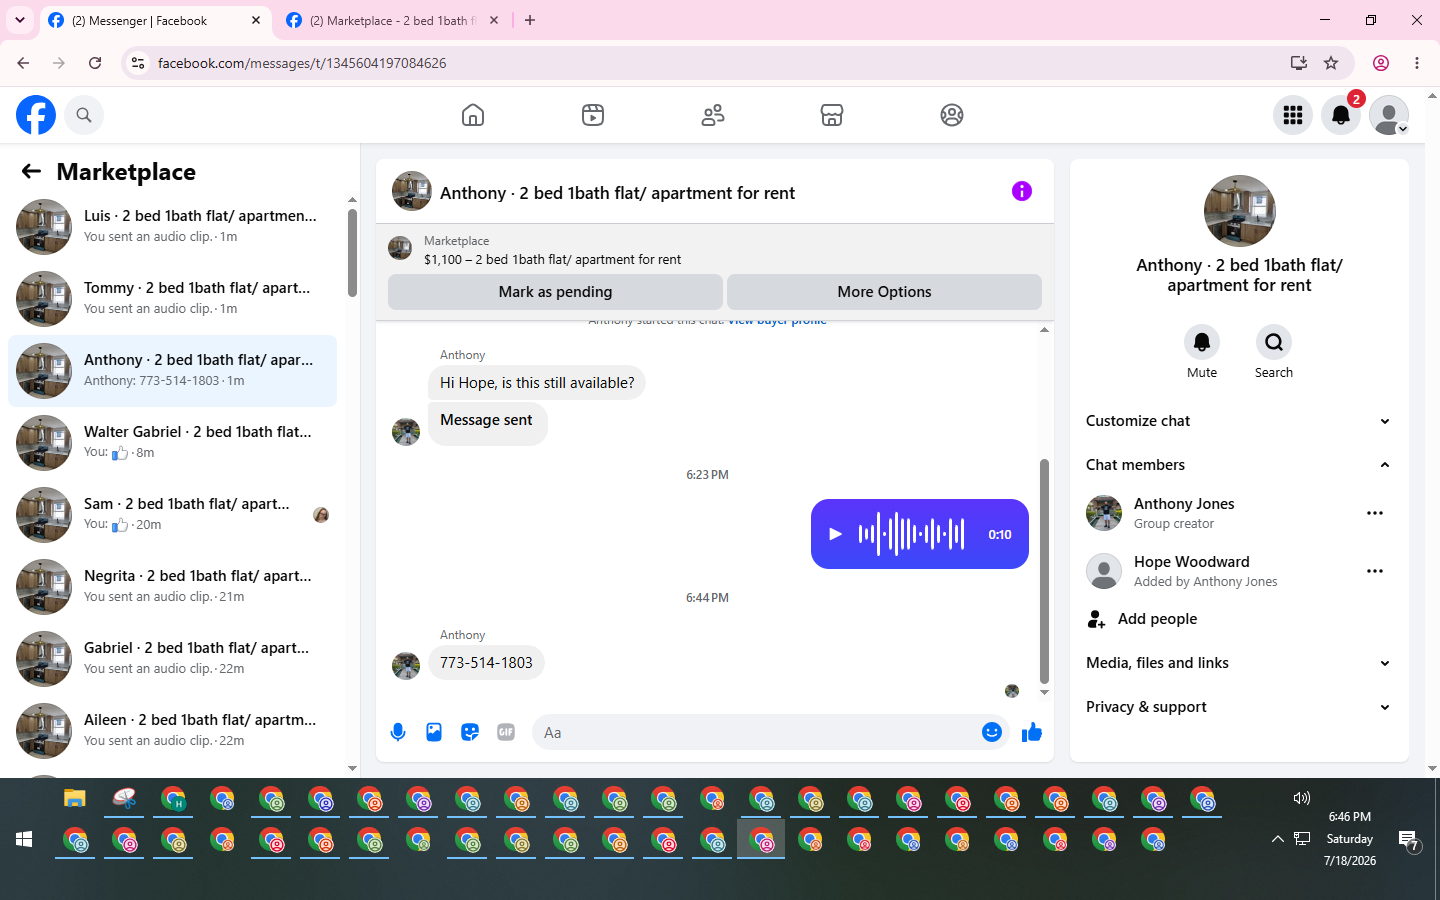Open the Luis apartment conversation
Image resolution: width=1440 pixels, height=900 pixels.
pos(172,227)
